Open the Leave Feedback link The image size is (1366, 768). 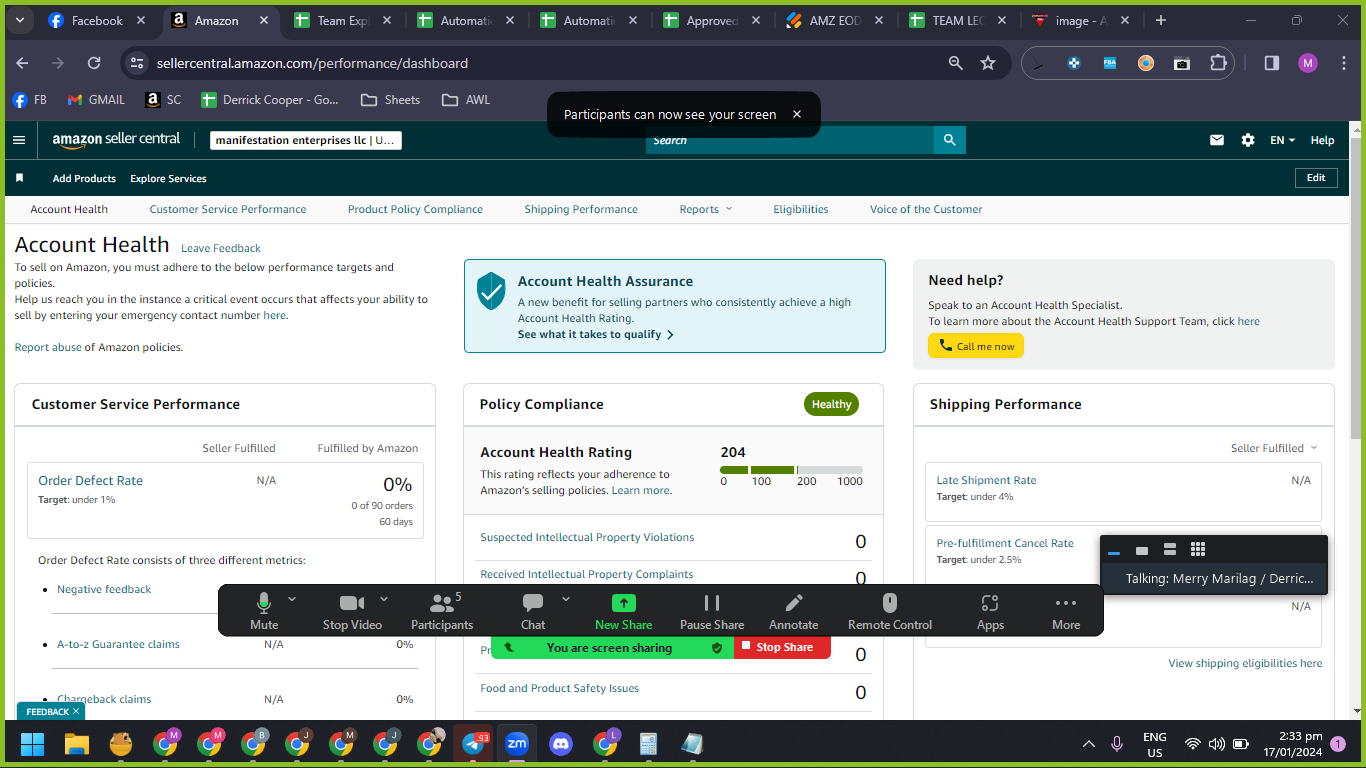[x=221, y=248]
